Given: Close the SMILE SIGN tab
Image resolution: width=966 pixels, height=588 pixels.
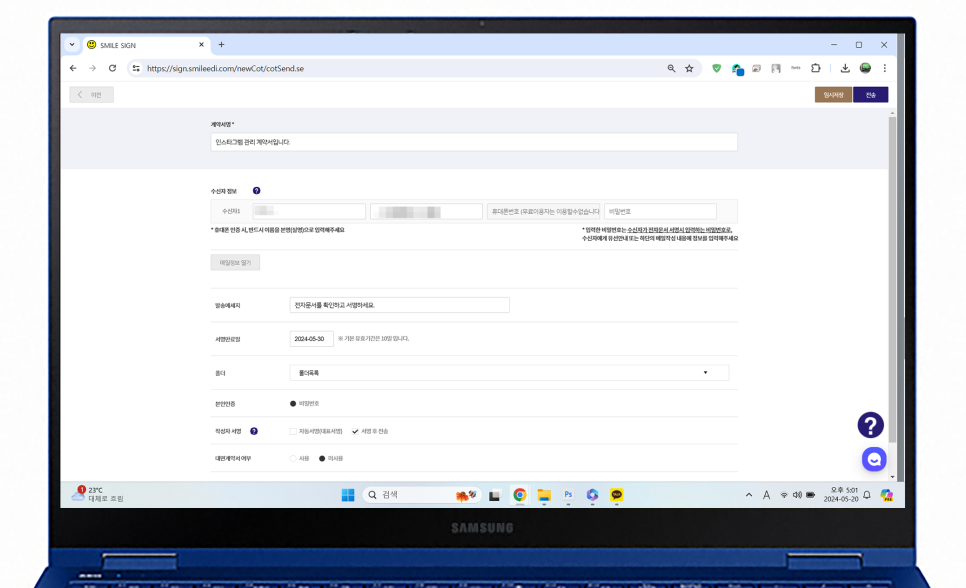Looking at the screenshot, I should (201, 44).
